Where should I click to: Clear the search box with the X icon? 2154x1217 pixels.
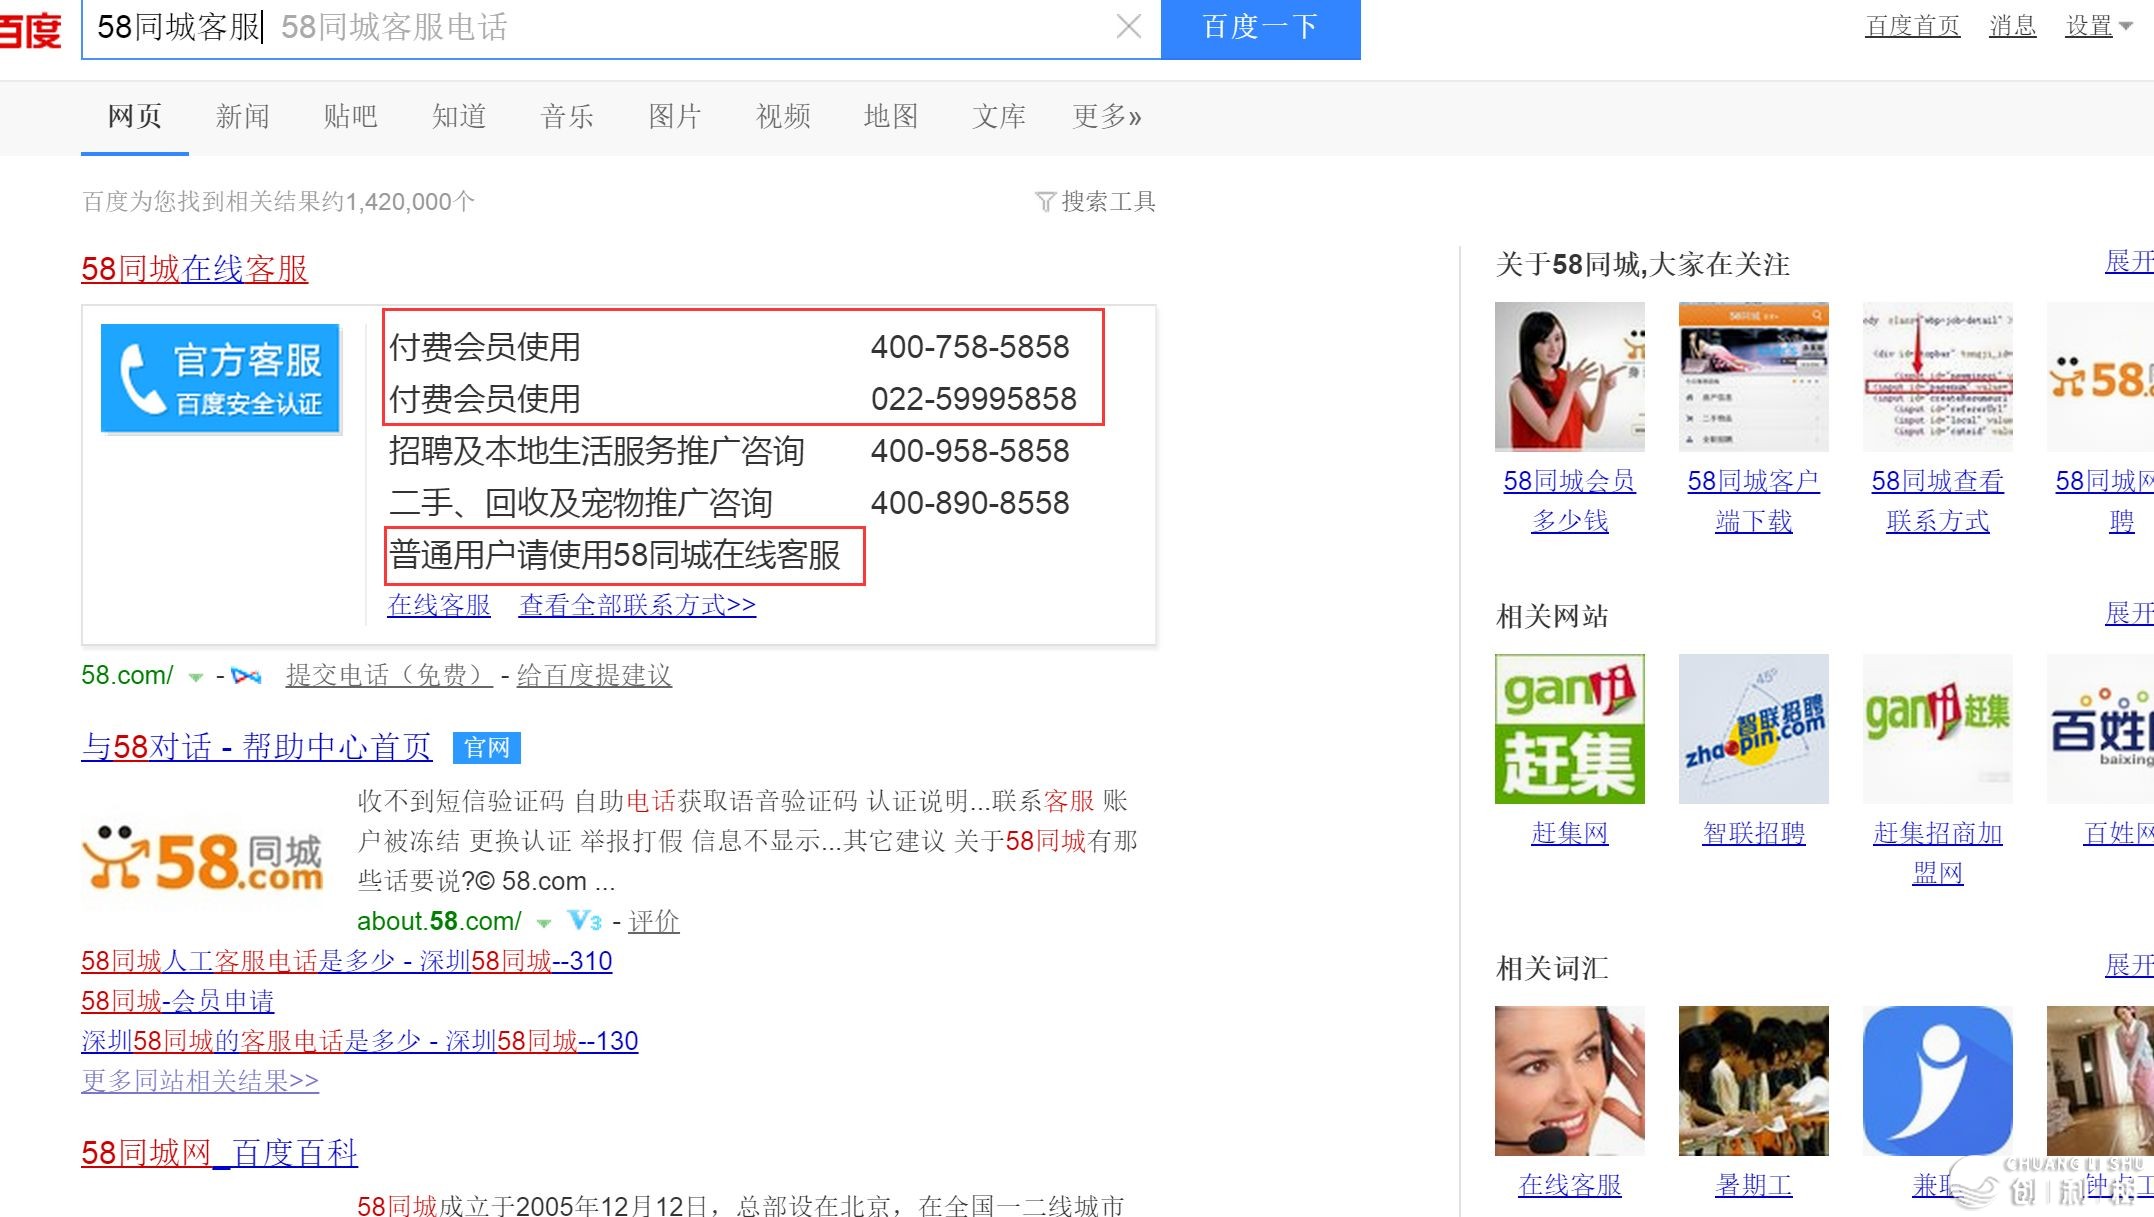click(x=1128, y=26)
